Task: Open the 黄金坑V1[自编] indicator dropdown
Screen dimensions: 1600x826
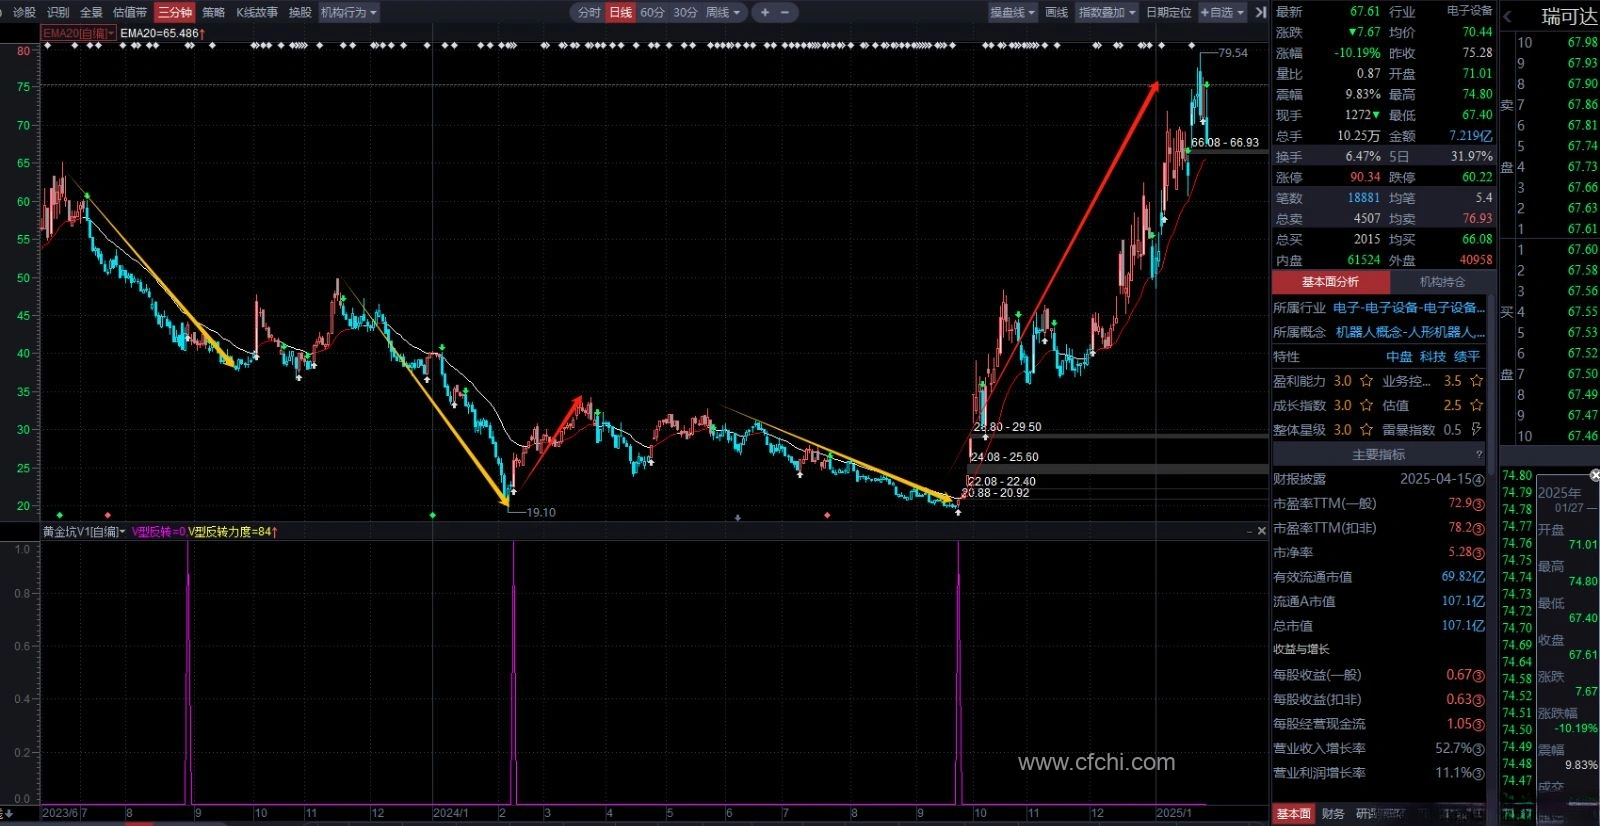Action: 83,532
